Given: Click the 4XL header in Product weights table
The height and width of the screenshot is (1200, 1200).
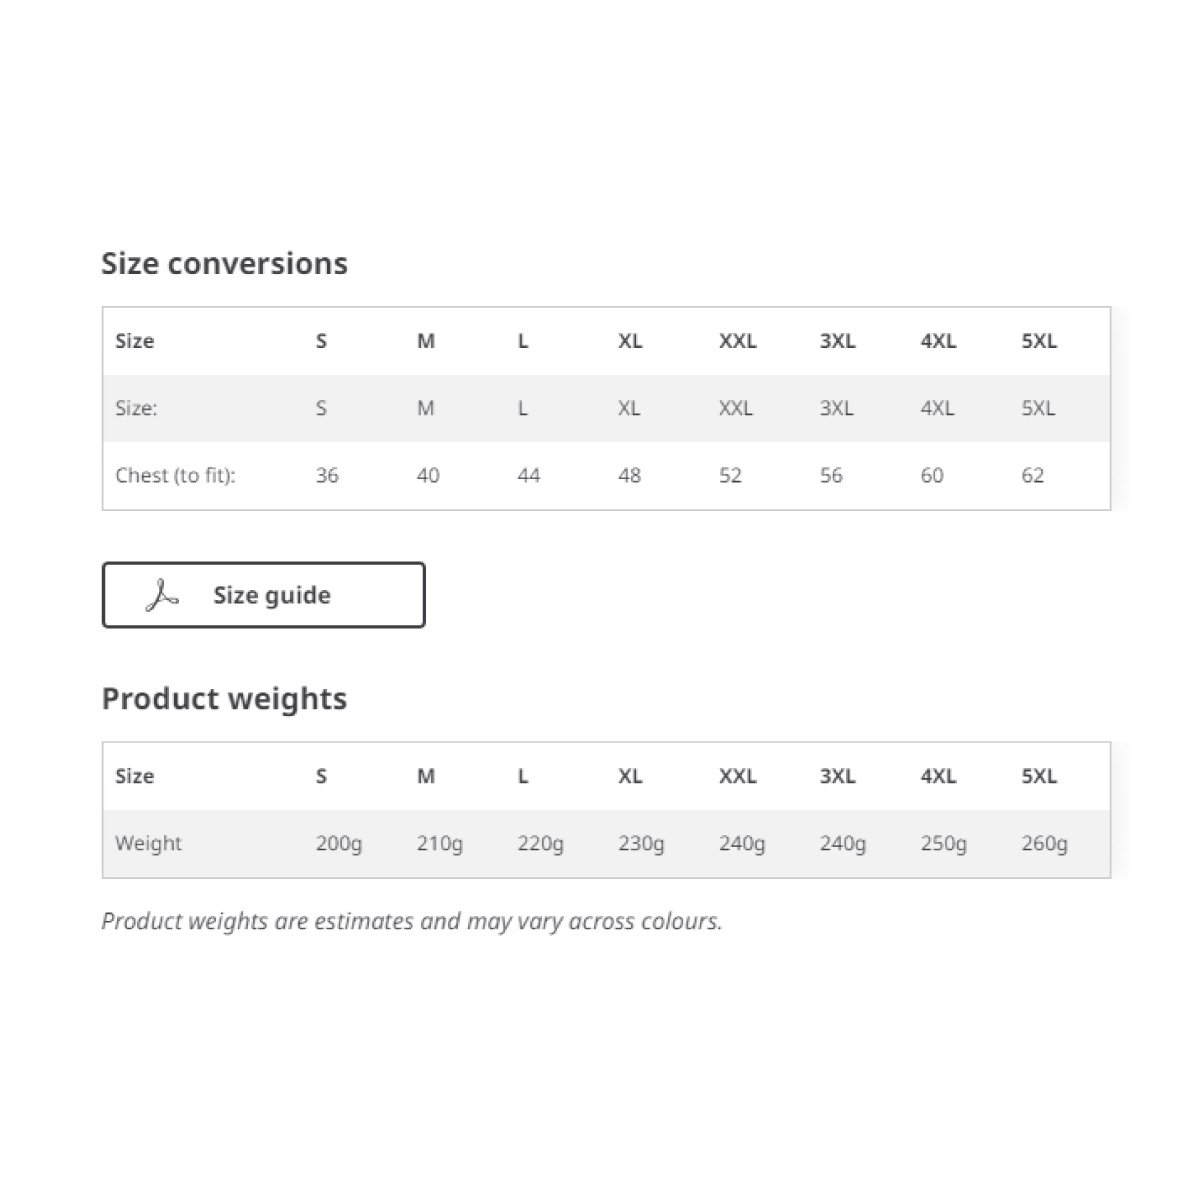Looking at the screenshot, I should pos(938,776).
